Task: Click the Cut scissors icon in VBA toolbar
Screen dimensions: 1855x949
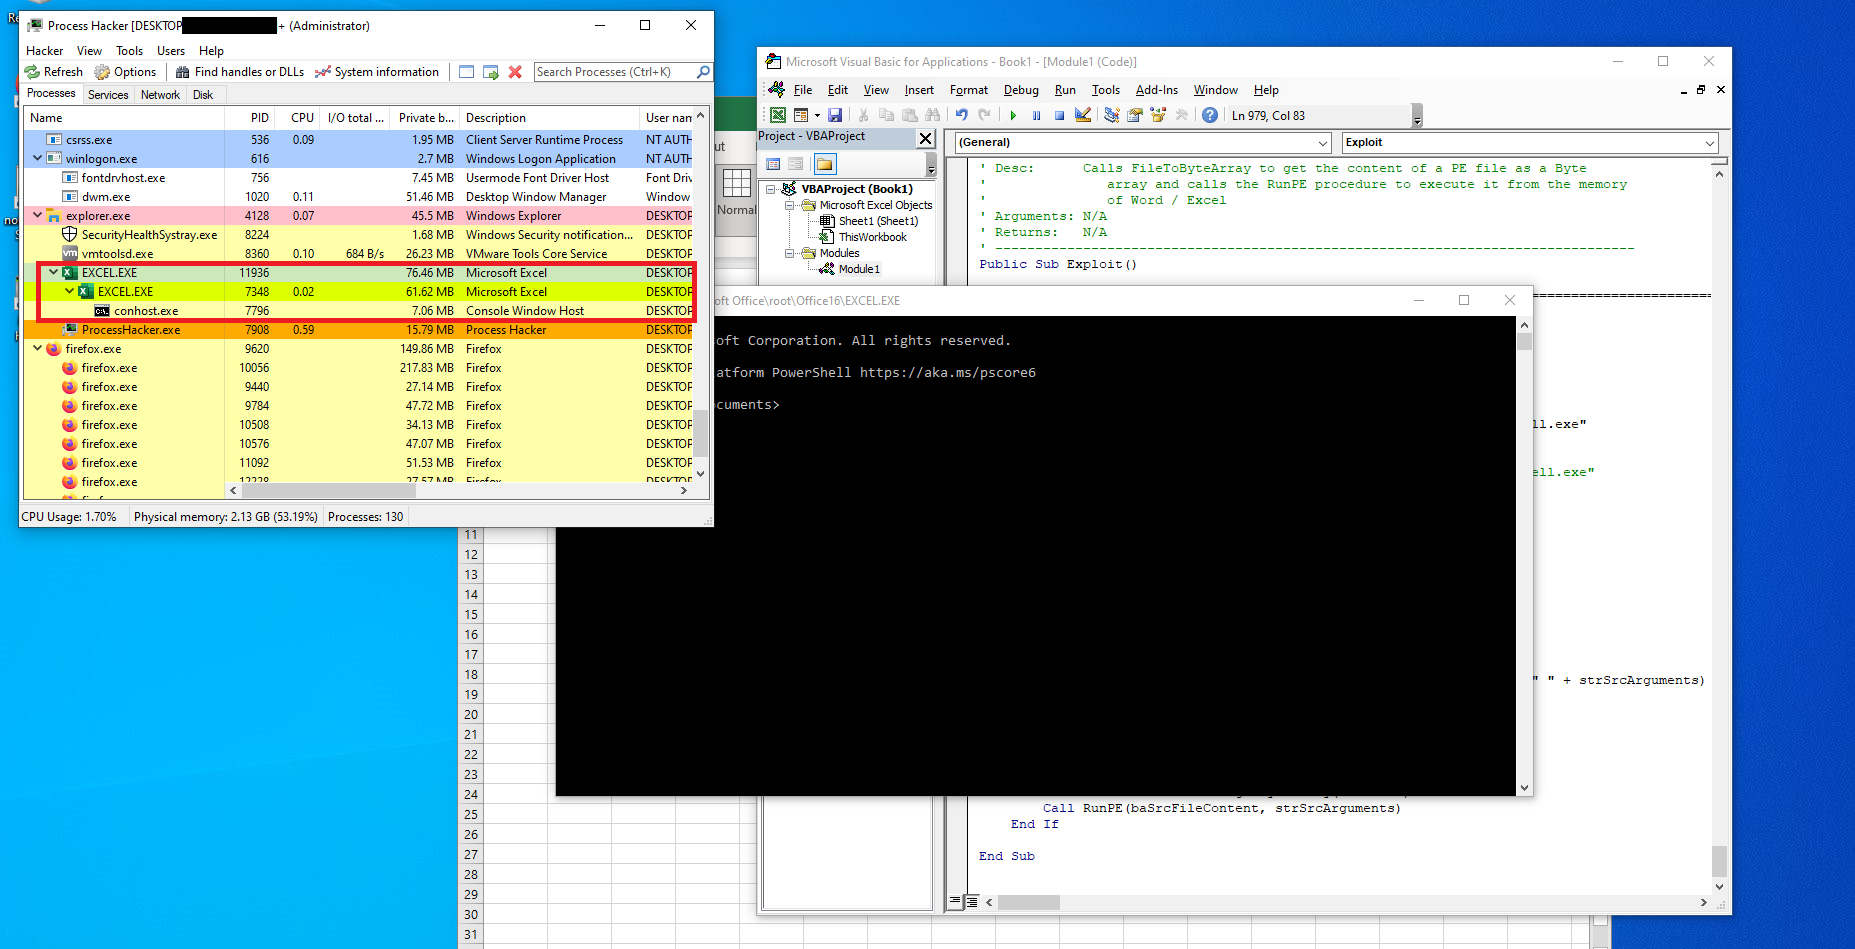Action: click(x=863, y=115)
